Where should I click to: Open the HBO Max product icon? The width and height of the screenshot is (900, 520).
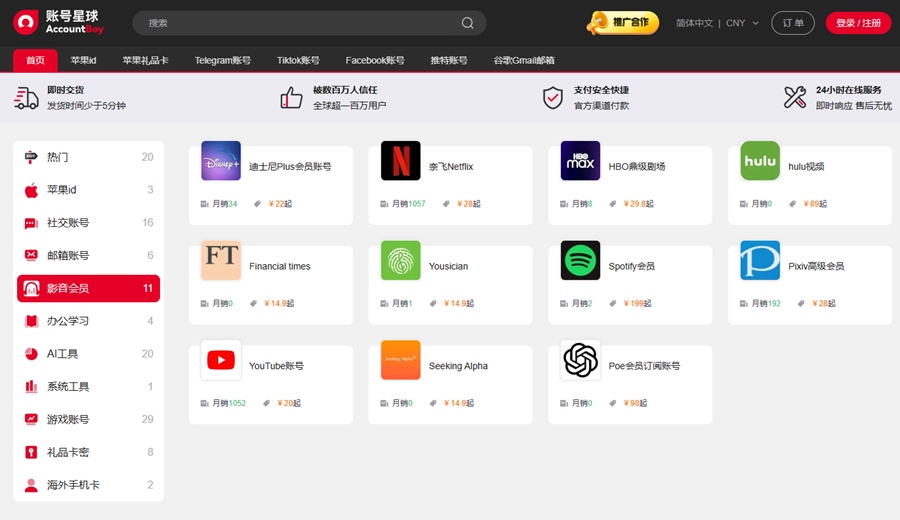(580, 161)
